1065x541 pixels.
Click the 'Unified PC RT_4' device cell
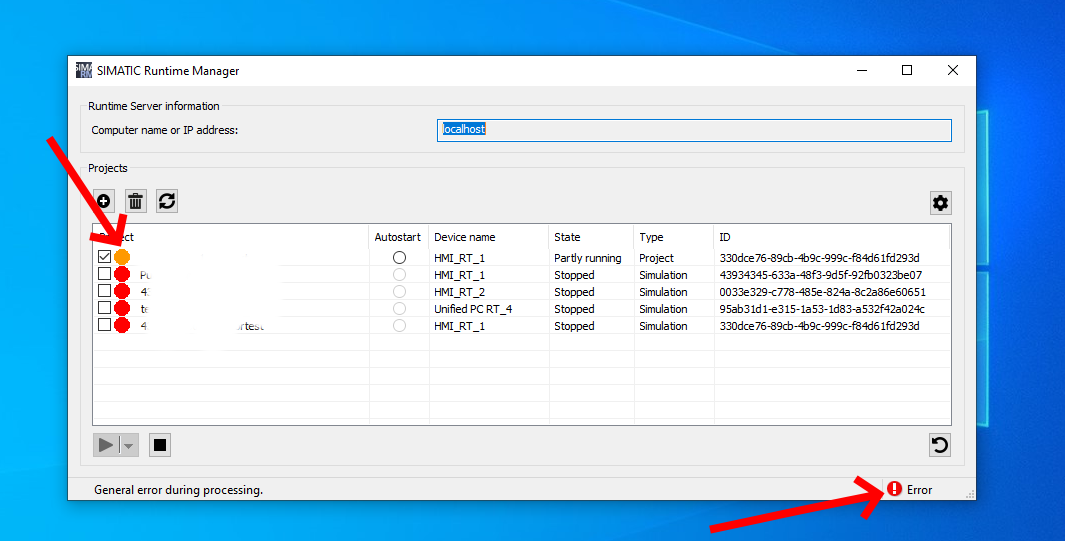point(473,309)
